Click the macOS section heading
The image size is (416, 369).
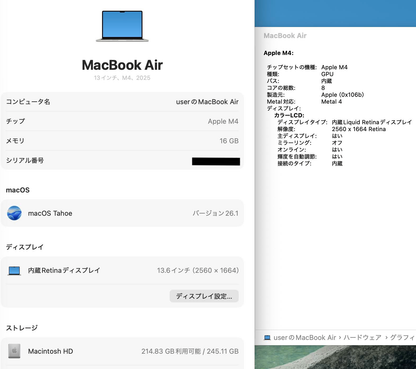point(18,190)
